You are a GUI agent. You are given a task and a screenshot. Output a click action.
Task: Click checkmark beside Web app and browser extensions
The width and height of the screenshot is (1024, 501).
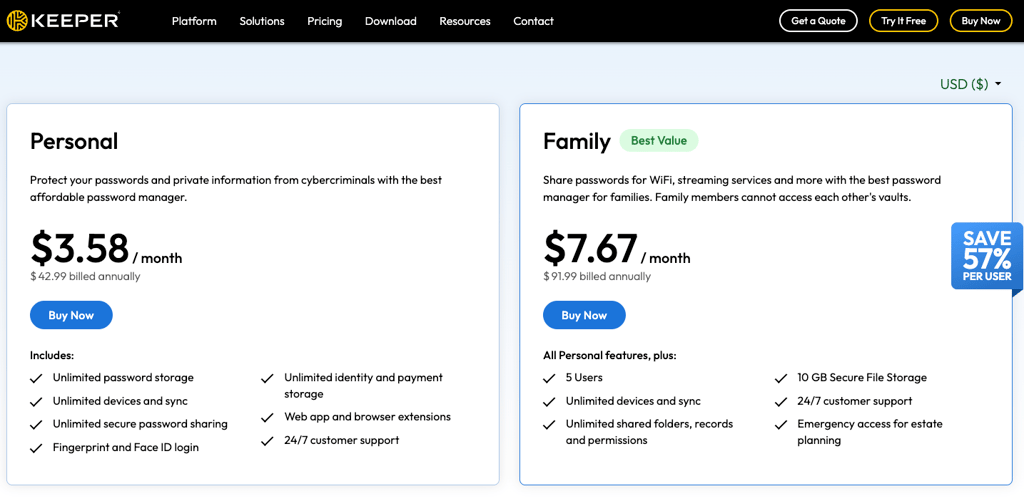(267, 417)
